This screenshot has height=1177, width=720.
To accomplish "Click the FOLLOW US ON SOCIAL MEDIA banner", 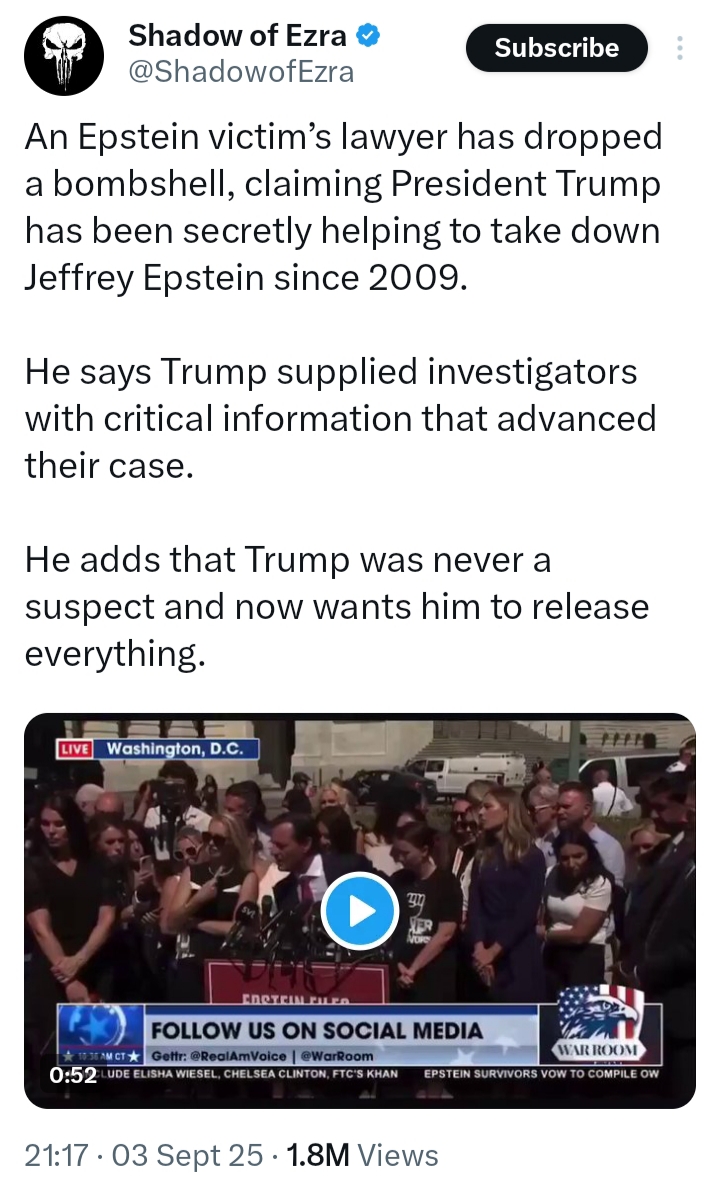I will click(x=317, y=1030).
